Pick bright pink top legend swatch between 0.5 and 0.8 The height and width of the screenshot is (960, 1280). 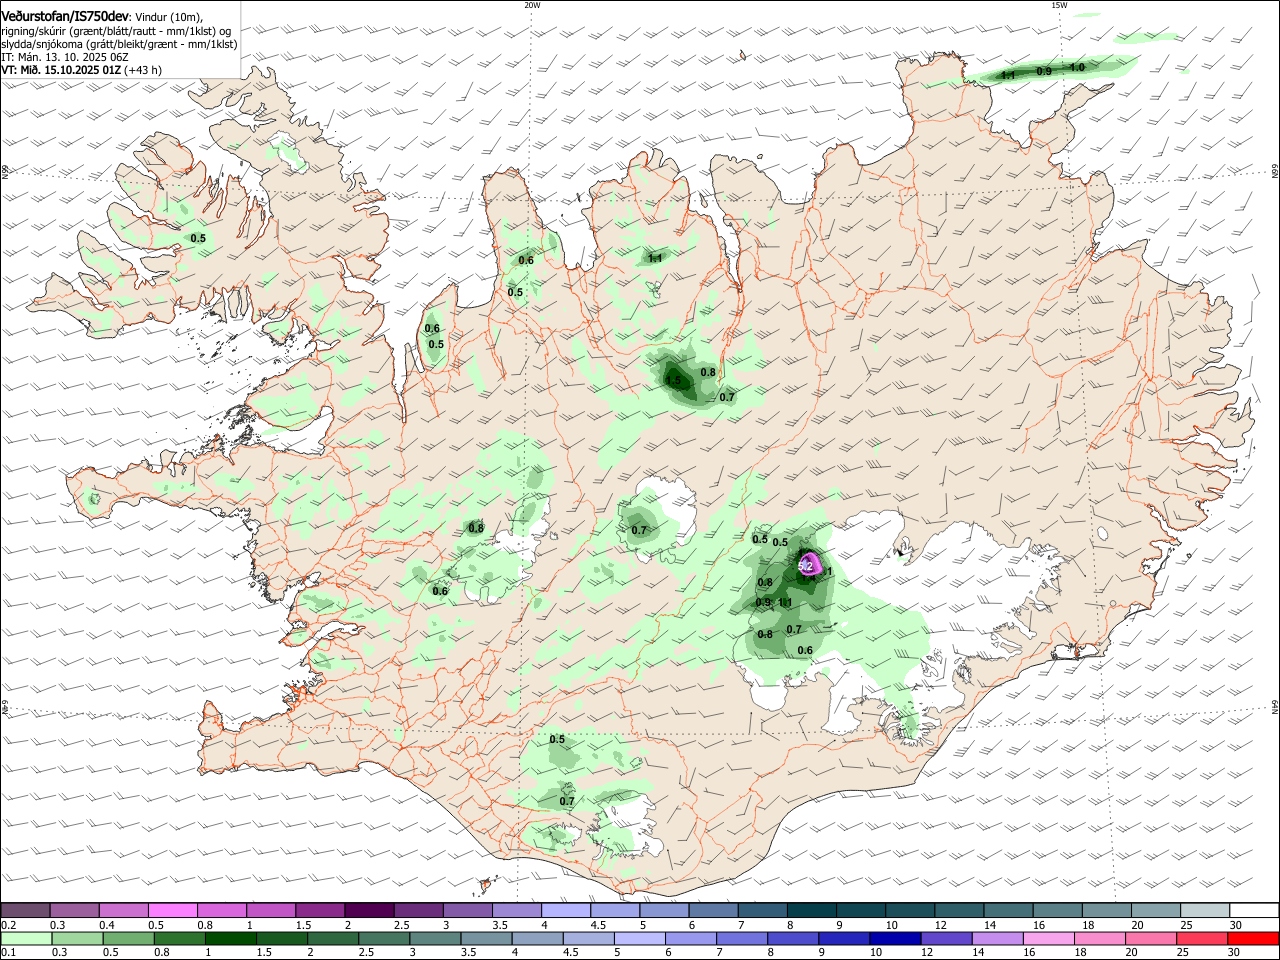pos(172,910)
